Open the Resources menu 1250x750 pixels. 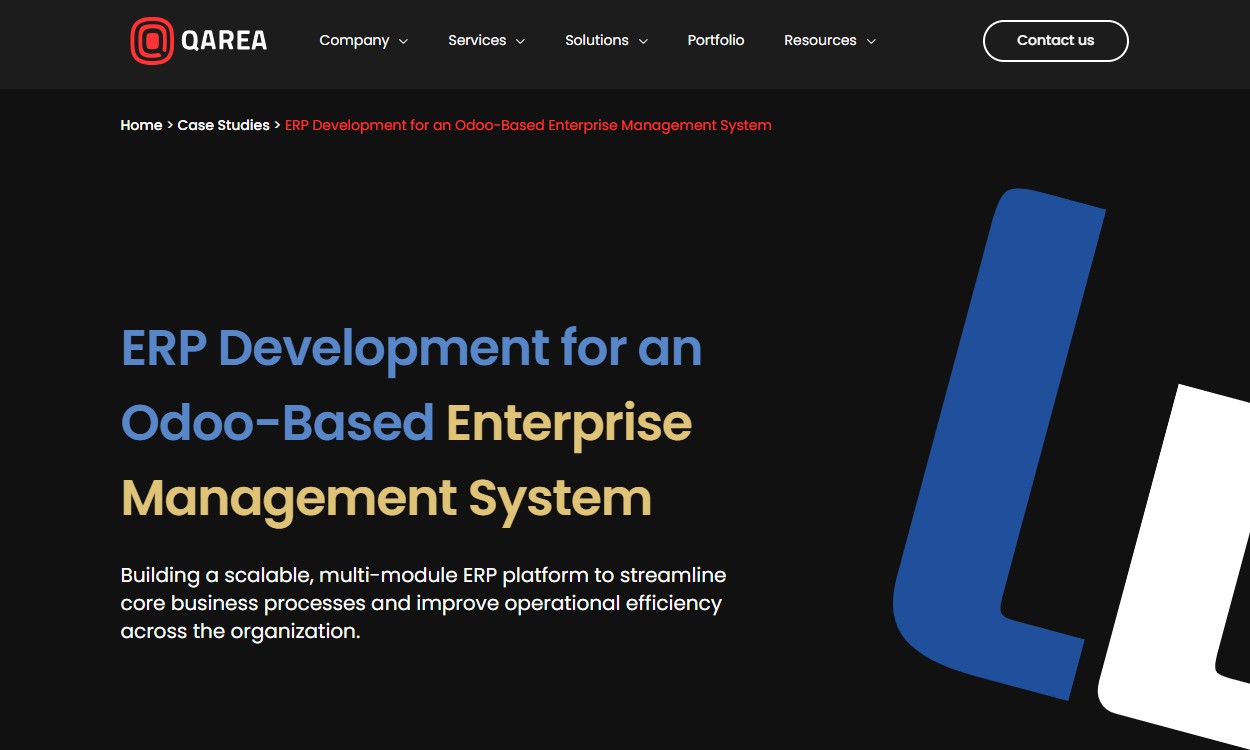[820, 41]
